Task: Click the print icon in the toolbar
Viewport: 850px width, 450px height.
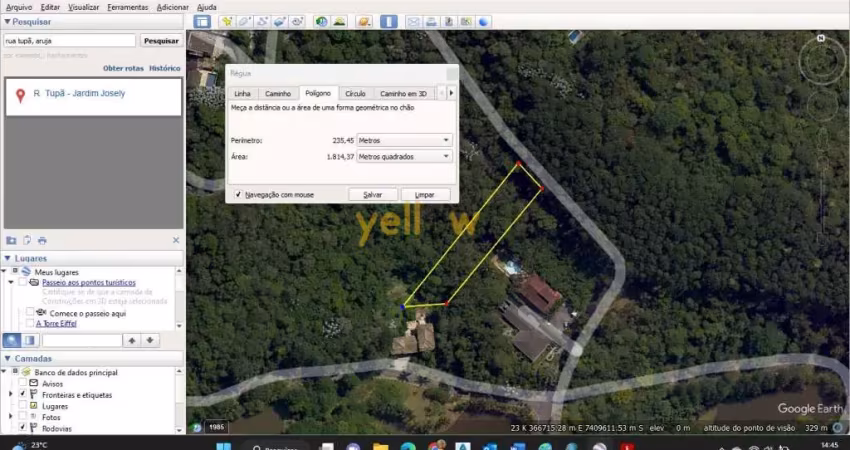Action: click(431, 21)
